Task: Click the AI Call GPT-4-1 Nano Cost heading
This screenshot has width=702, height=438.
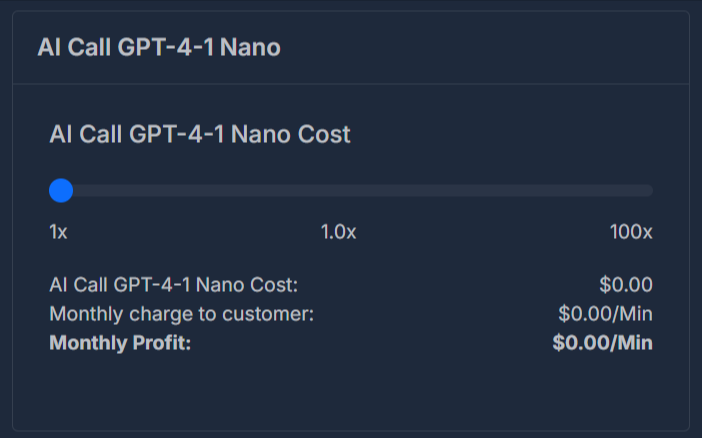Action: [200, 134]
